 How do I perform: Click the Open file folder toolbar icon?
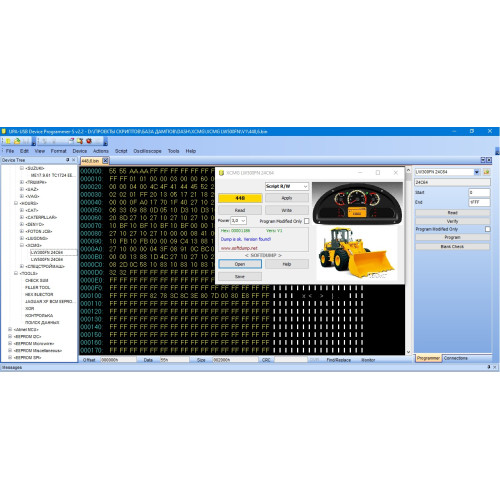point(17,141)
